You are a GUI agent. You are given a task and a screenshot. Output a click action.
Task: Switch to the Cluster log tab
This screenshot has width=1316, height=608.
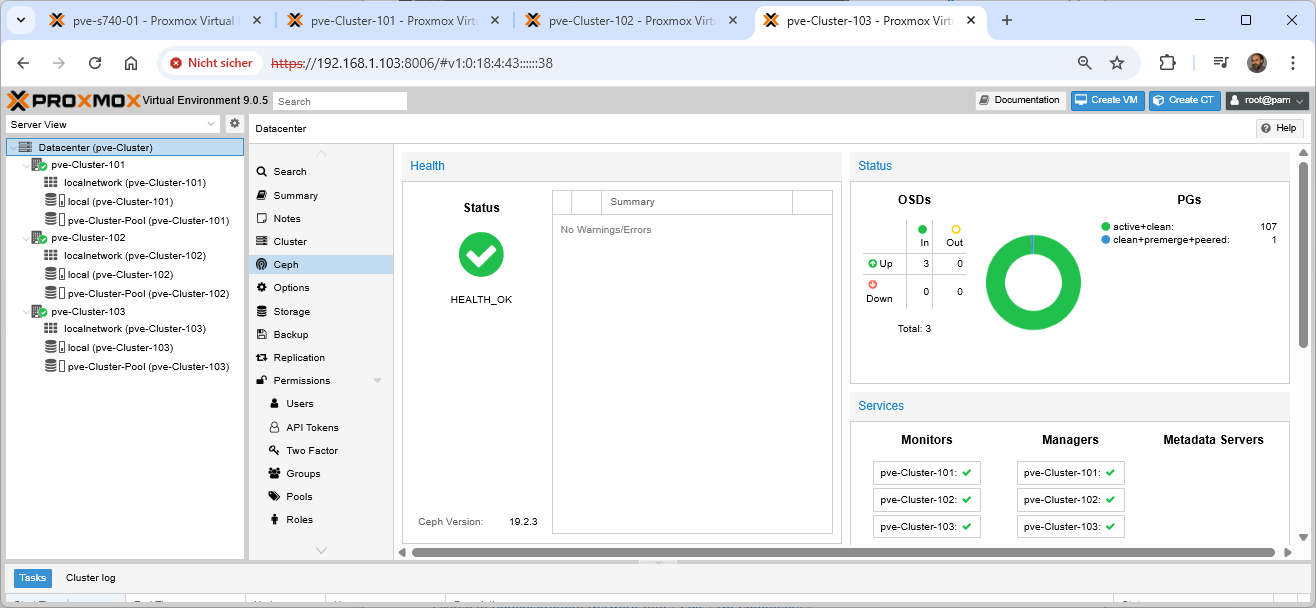(90, 578)
